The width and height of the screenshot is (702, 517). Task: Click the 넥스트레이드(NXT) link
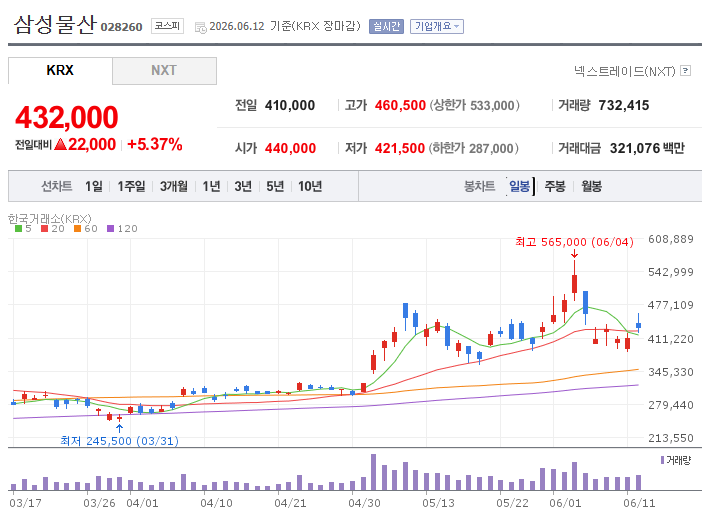pyautogui.click(x=625, y=71)
